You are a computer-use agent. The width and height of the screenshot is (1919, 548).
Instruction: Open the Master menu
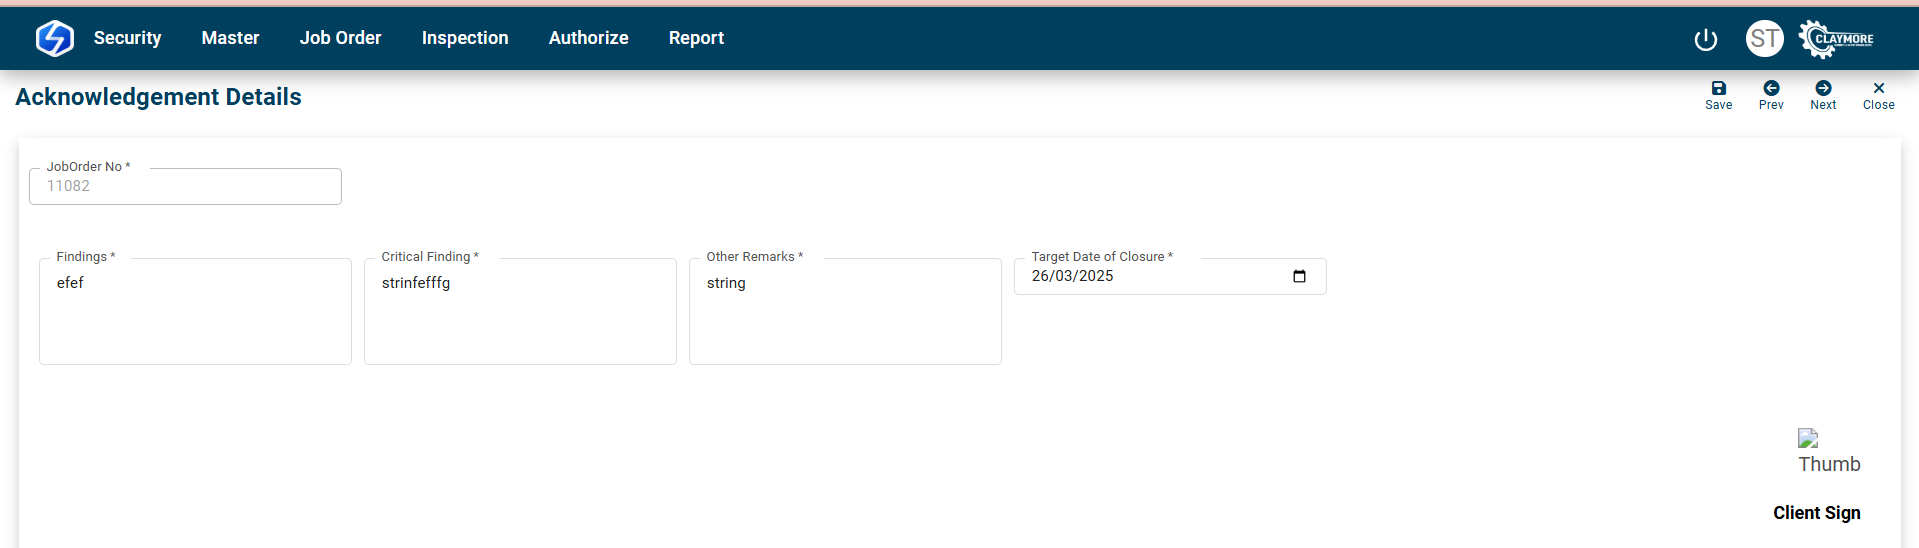click(x=230, y=38)
